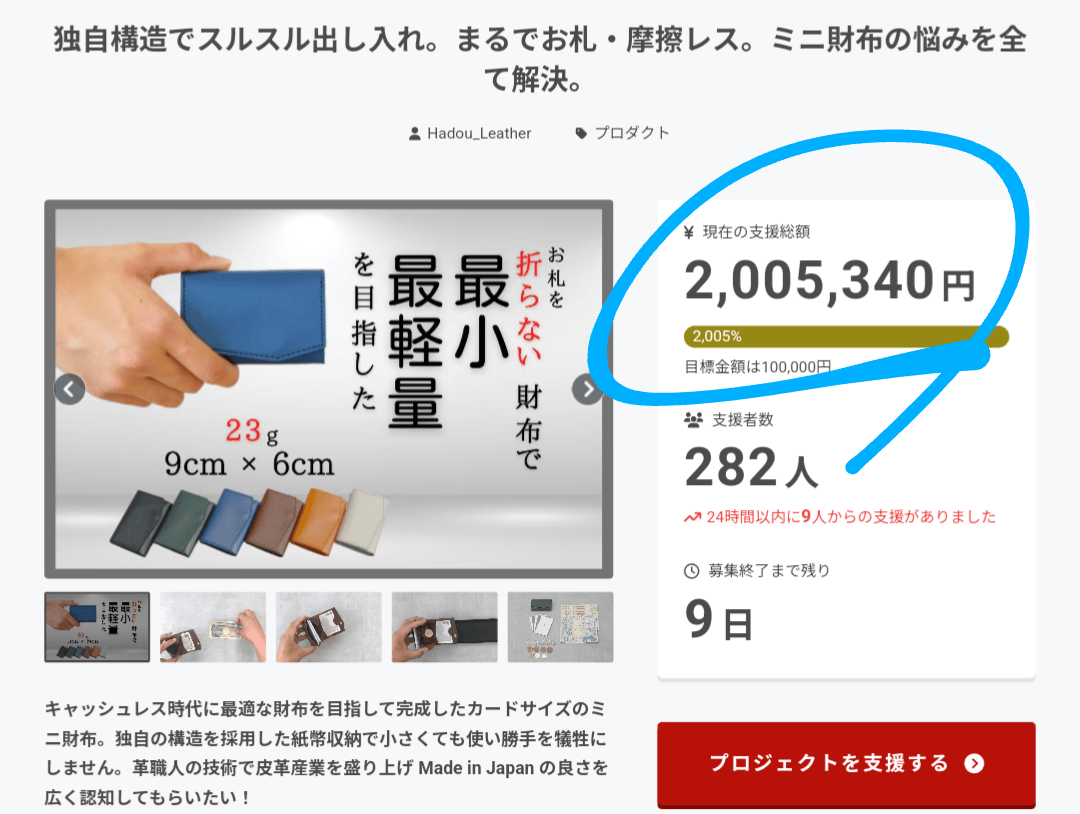
Task: Select the fifth thumbnail with wallet contents
Action: click(560, 627)
